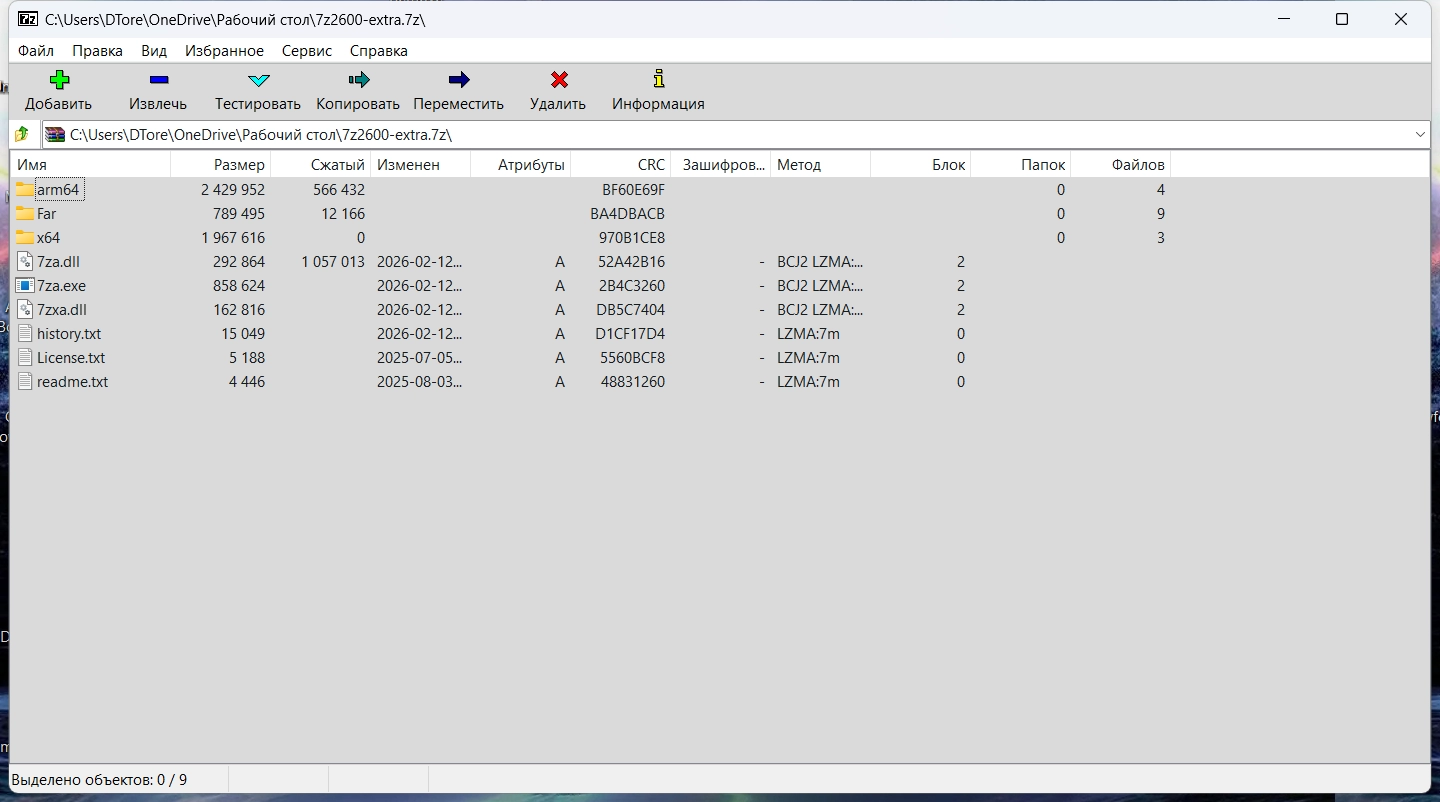This screenshot has height=802, width=1440.
Task: Click the blue minus Extract icon
Action: tap(159, 80)
